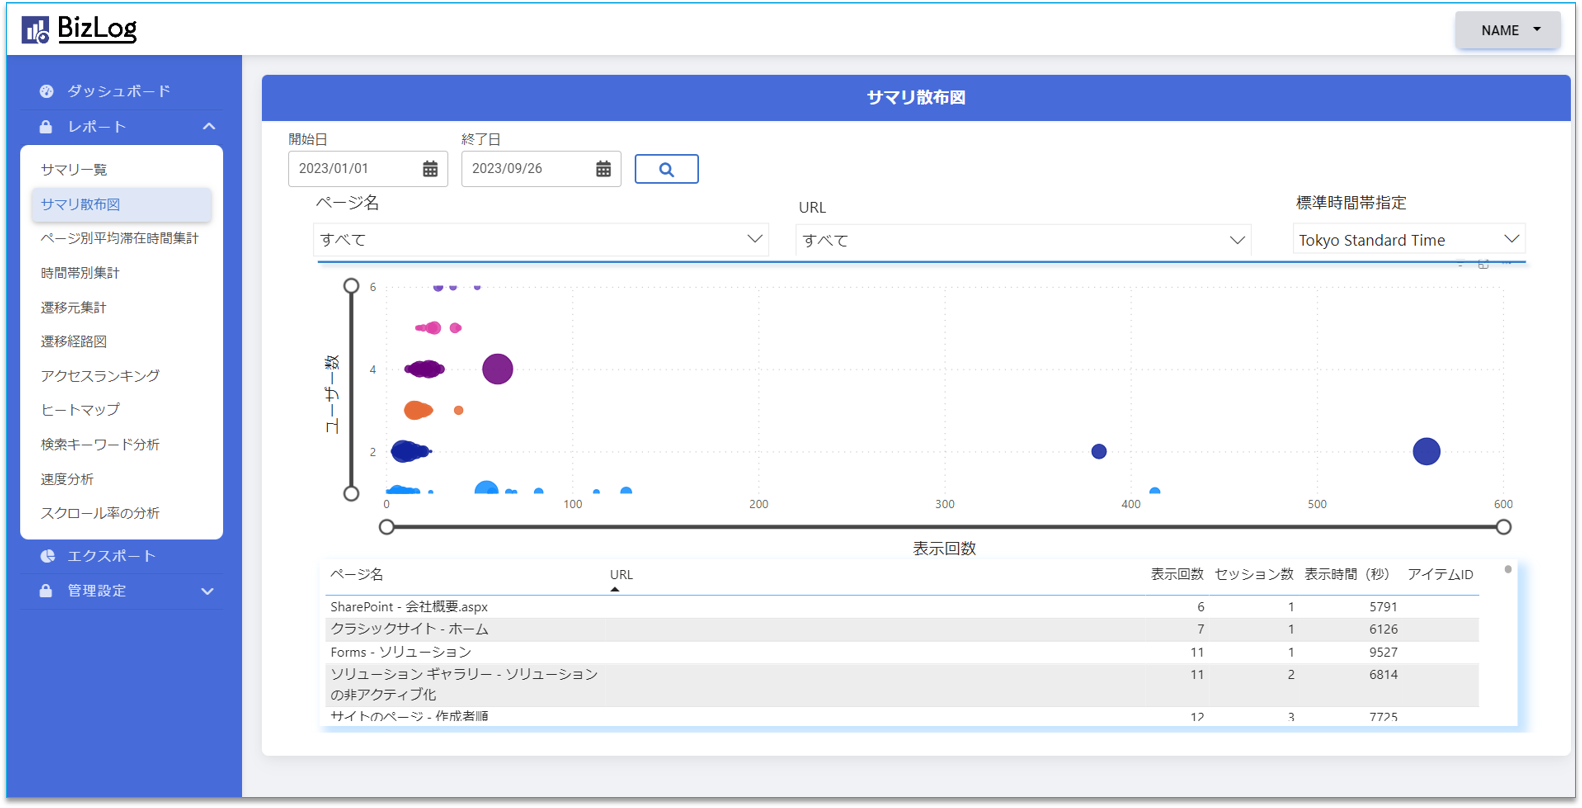Open 遷移元集計 report

74,307
